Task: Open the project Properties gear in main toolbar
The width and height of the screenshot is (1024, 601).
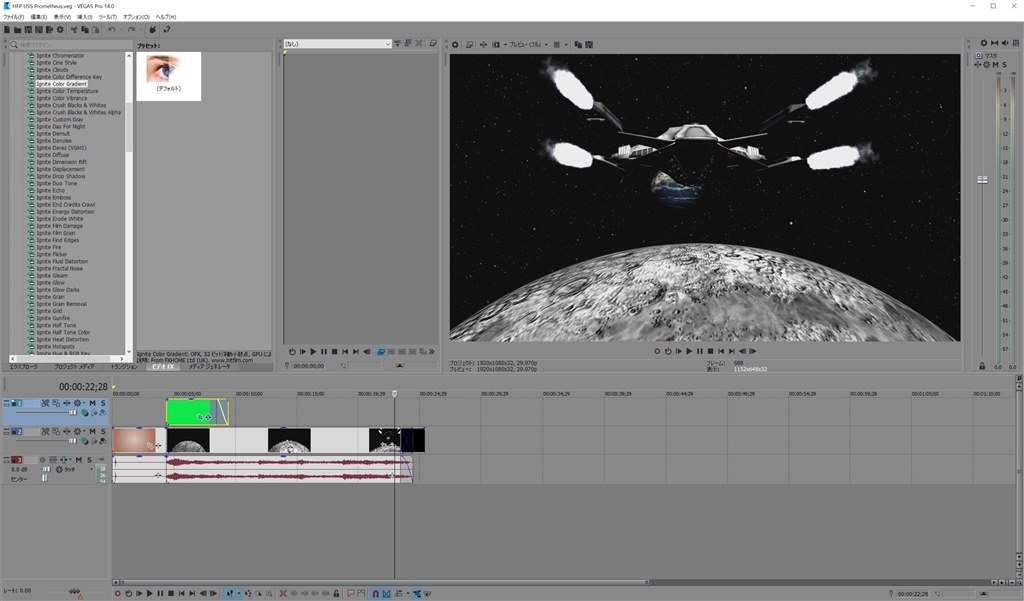Action: pyautogui.click(x=60, y=29)
